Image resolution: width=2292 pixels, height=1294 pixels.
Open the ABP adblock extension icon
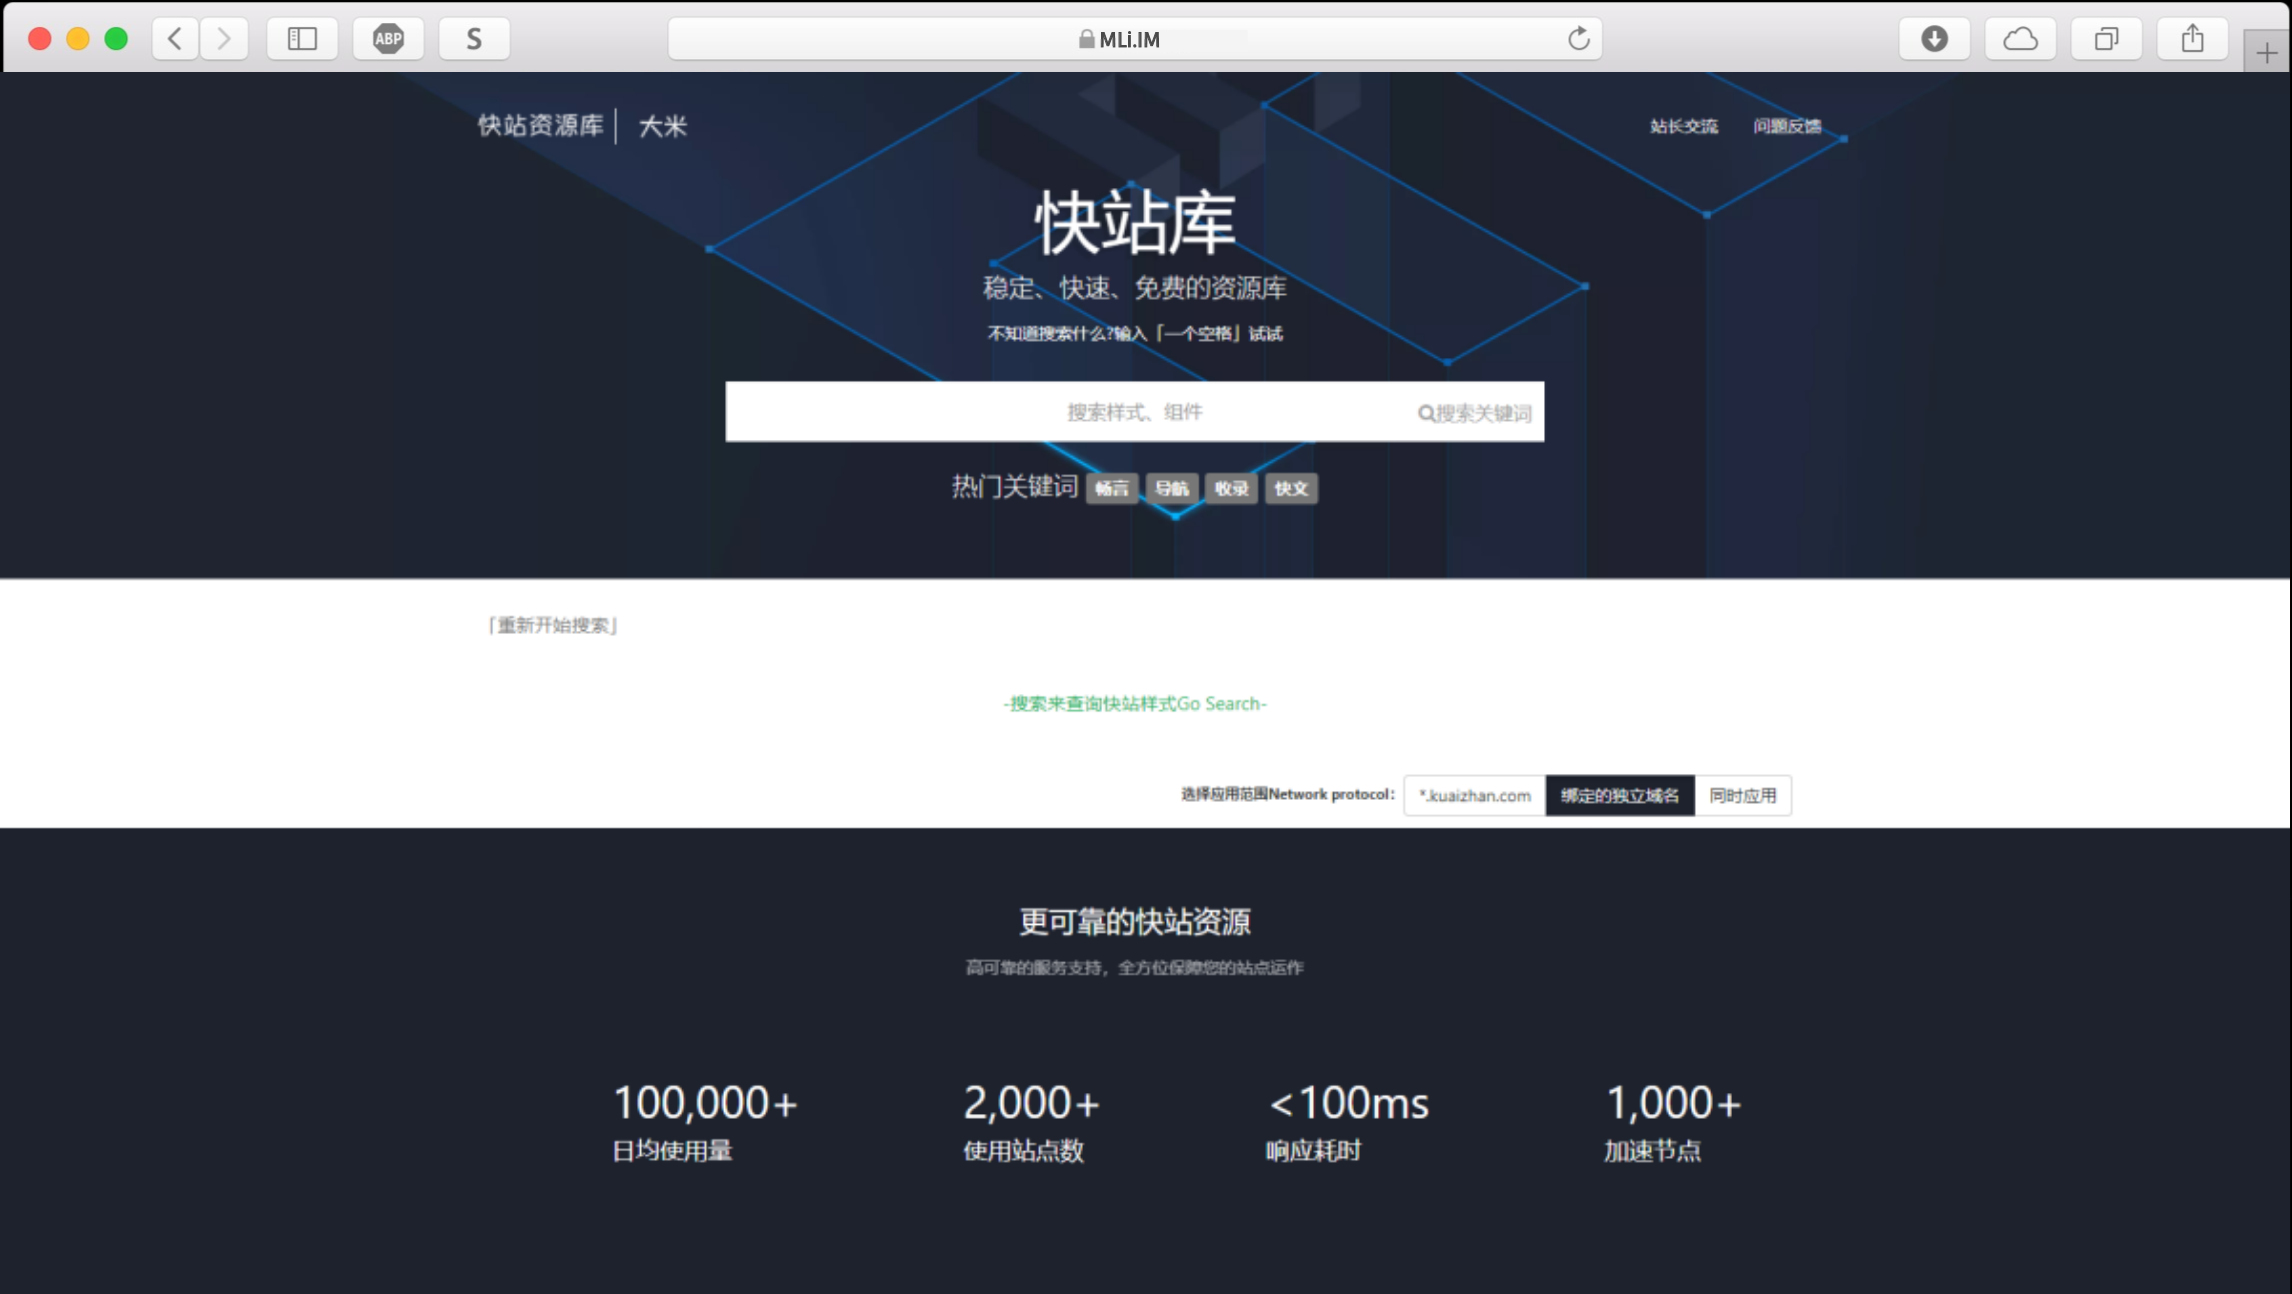tap(388, 39)
